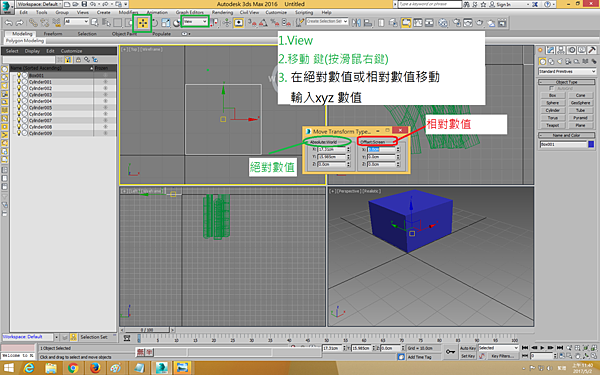Collapse the Object Type rollout
The image size is (600, 375).
coord(567,82)
